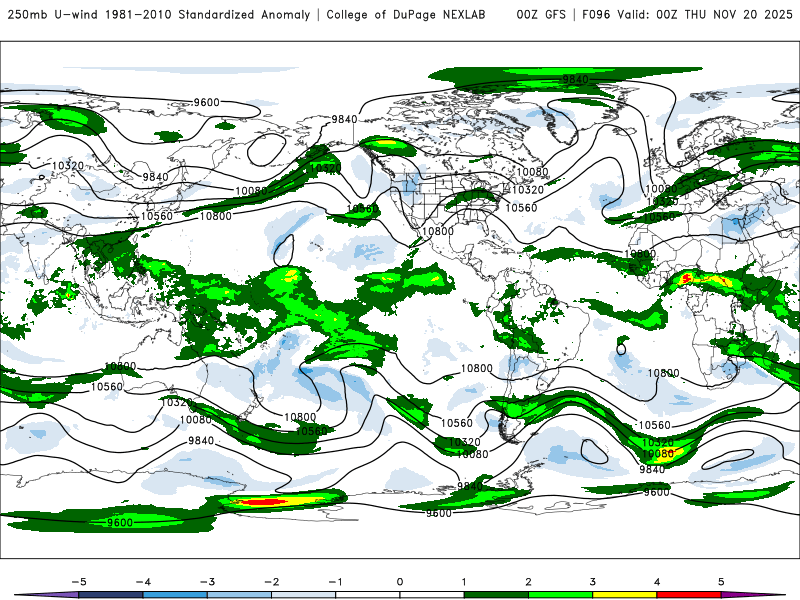Click the '-3' color bar label
Viewport: 800px width, 600px height.
pos(207,582)
